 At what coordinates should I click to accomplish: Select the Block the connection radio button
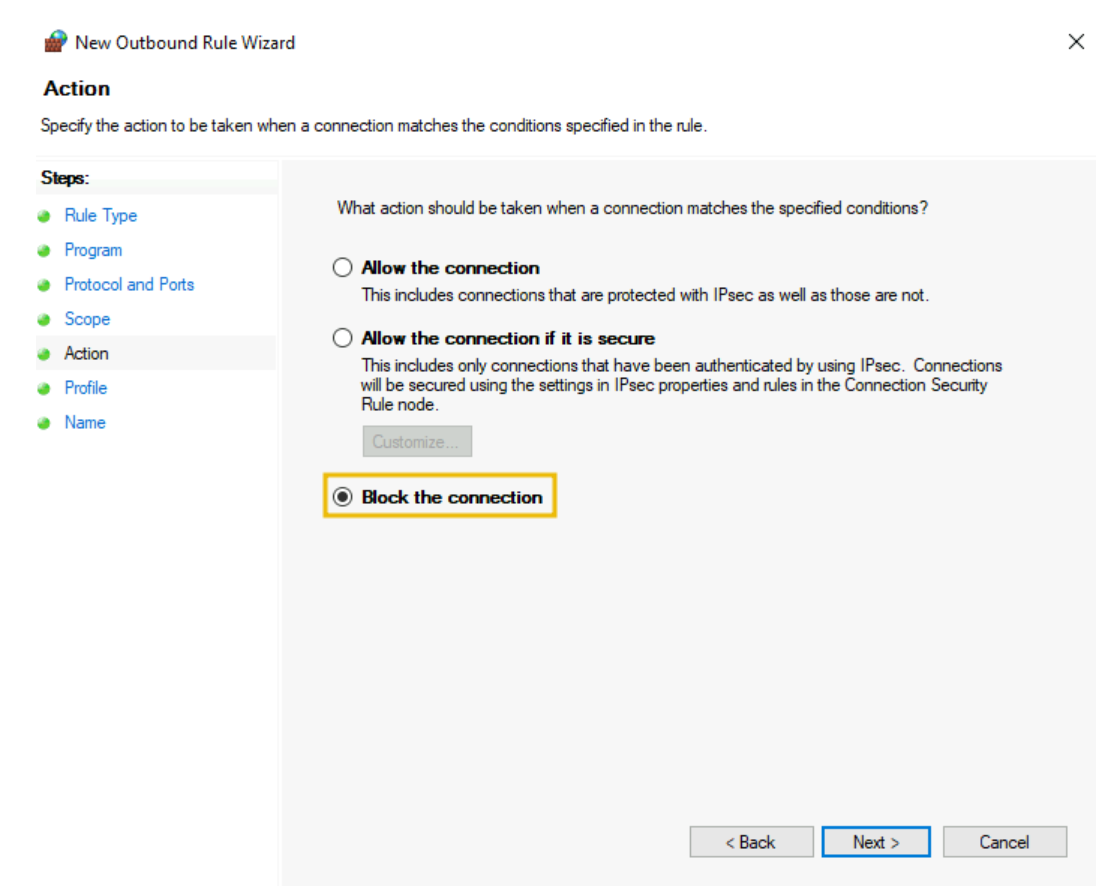coord(343,497)
